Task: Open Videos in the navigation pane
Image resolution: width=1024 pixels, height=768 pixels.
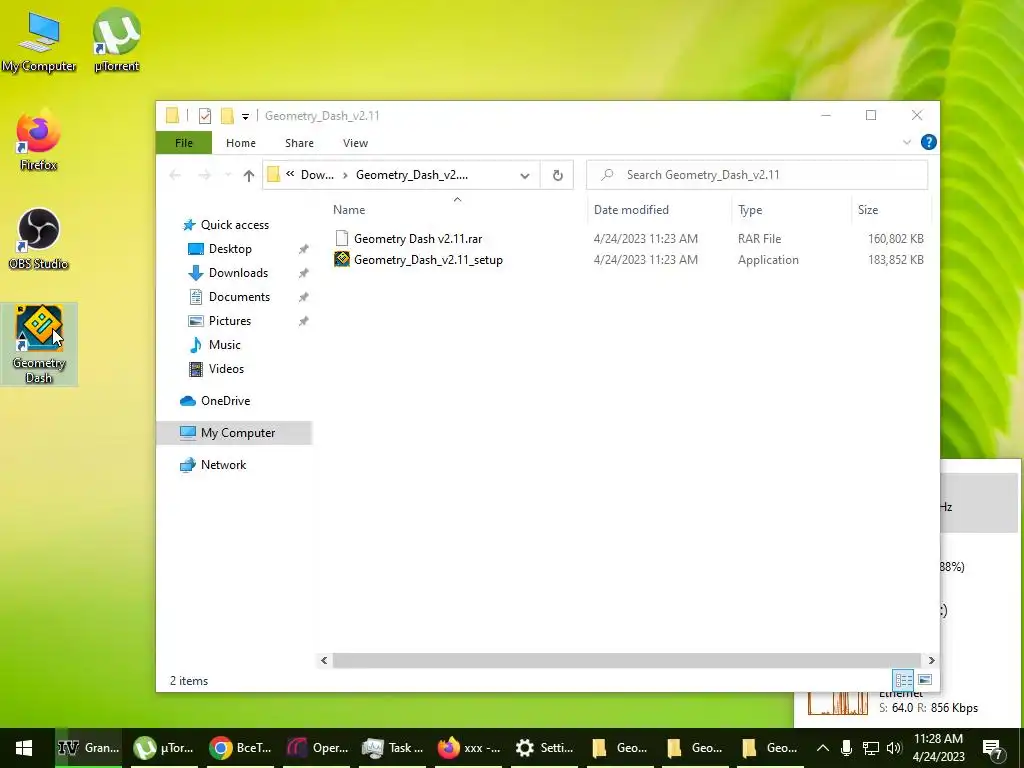Action: [226, 369]
